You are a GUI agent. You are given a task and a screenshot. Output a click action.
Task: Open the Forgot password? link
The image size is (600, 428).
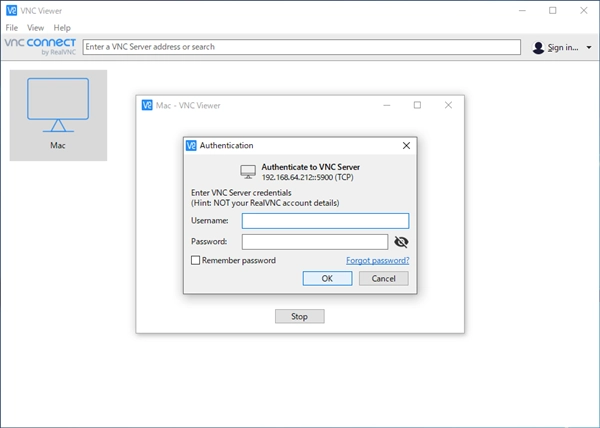tap(378, 260)
